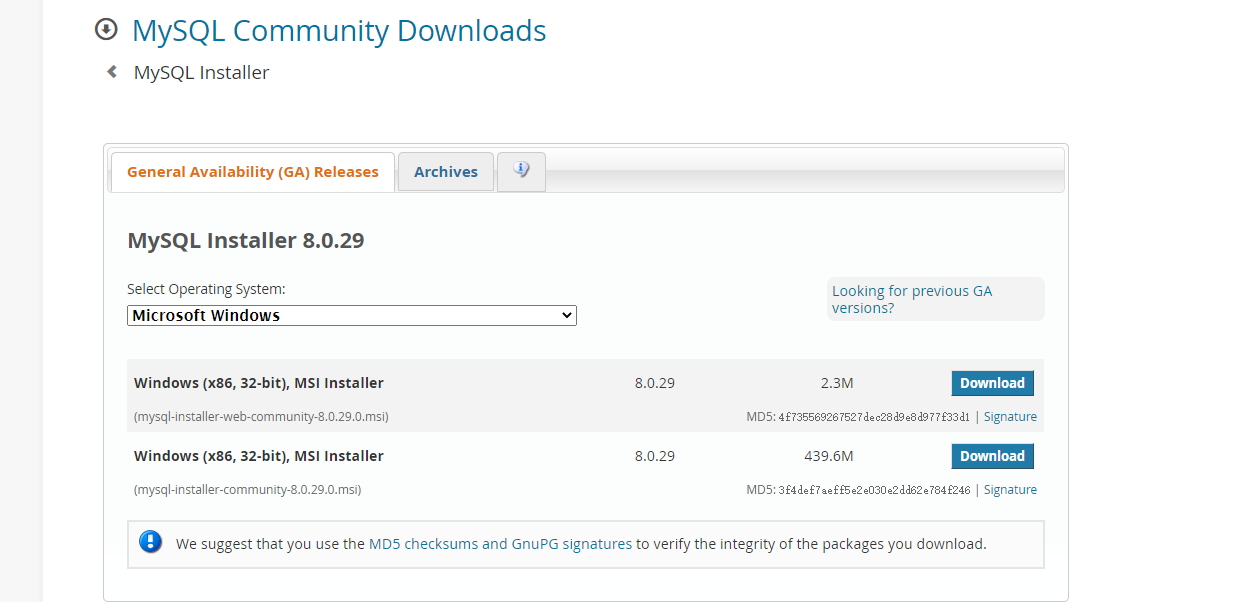The height and width of the screenshot is (602, 1245).
Task: Click the blue info icon in the suggestion box
Action: point(150,543)
